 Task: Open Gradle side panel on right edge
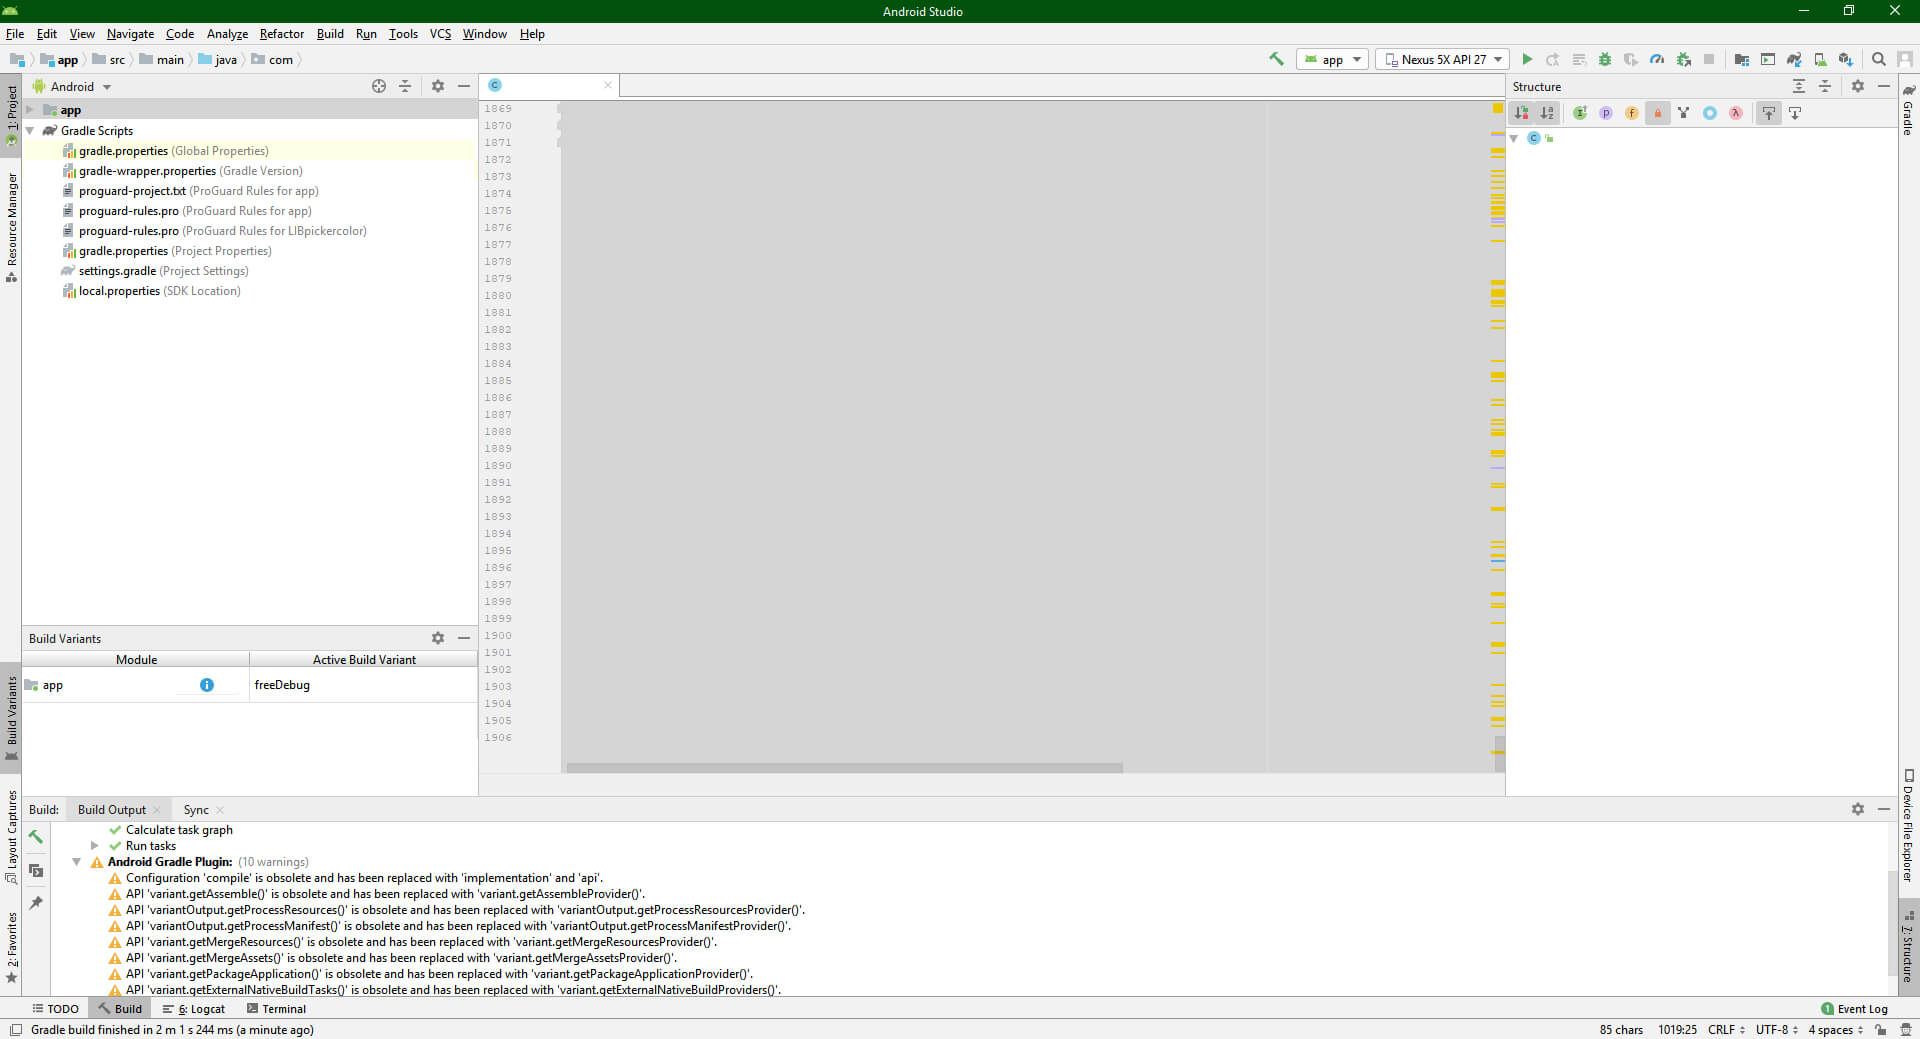click(x=1908, y=109)
